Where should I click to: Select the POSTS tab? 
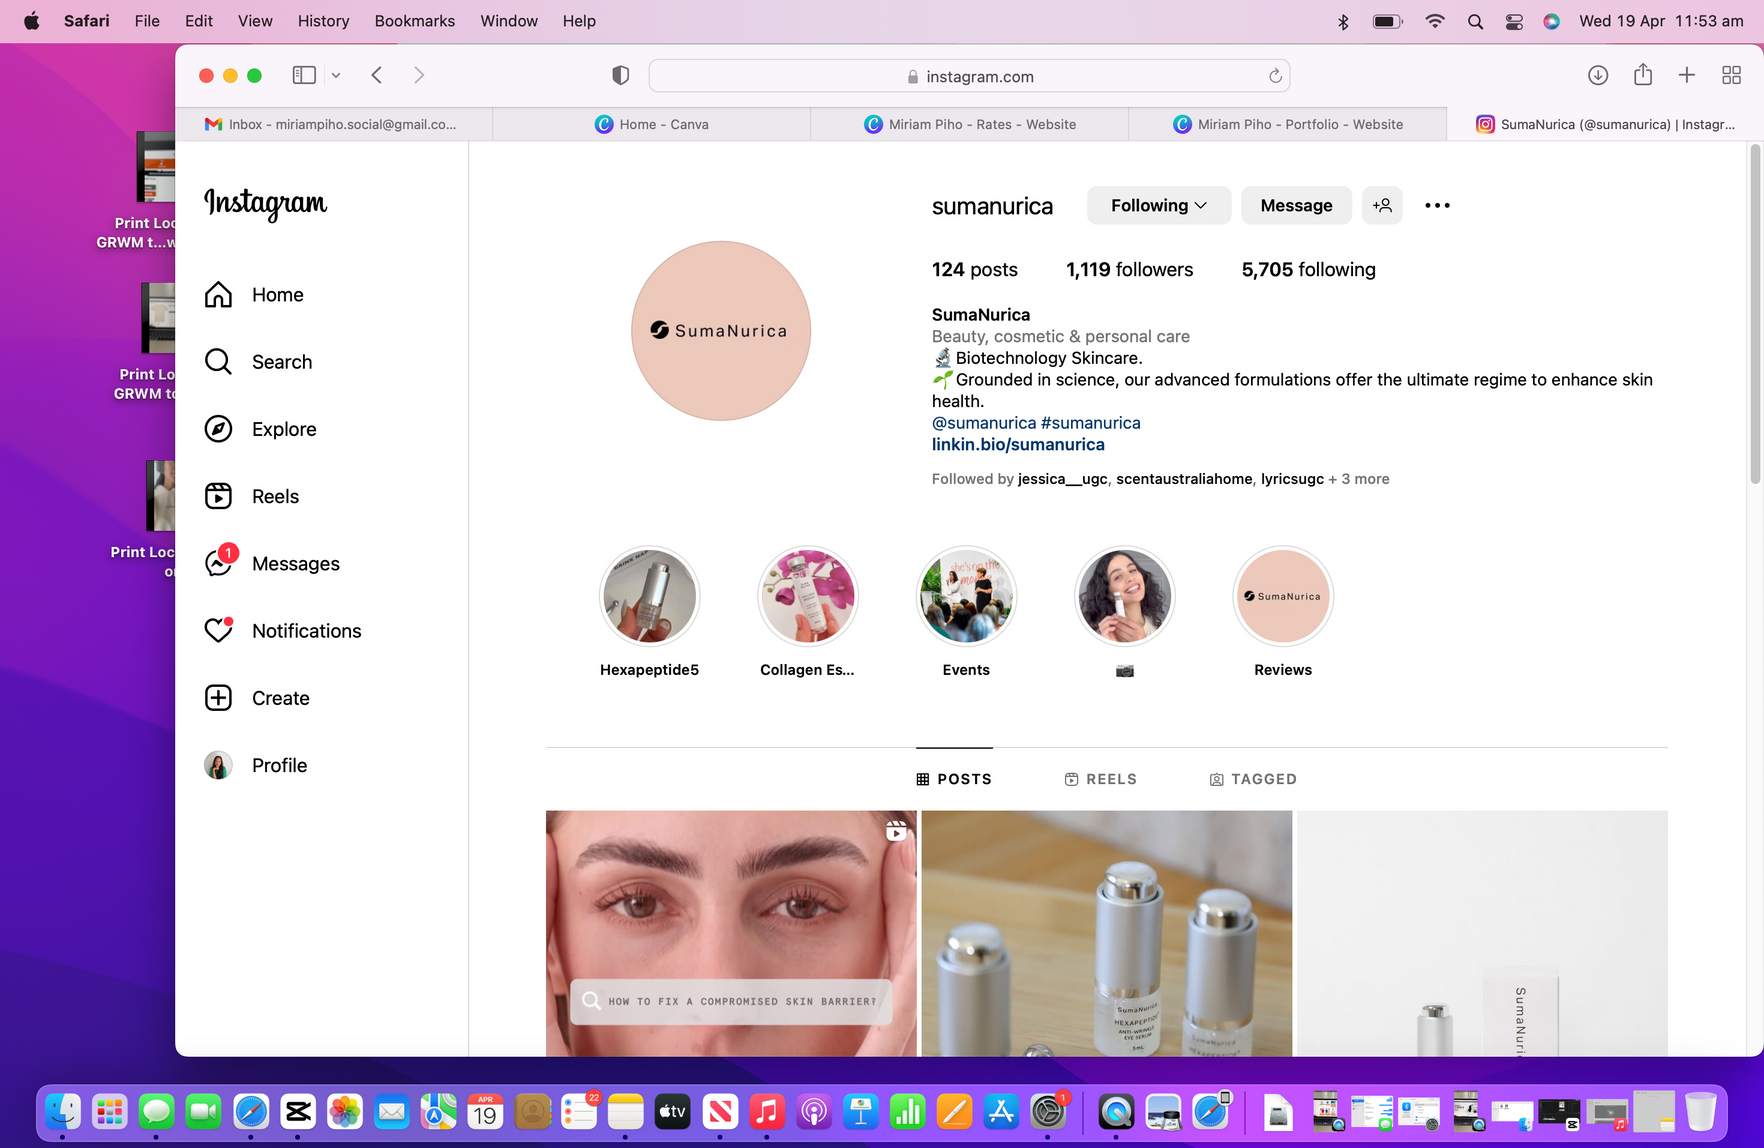pos(954,779)
